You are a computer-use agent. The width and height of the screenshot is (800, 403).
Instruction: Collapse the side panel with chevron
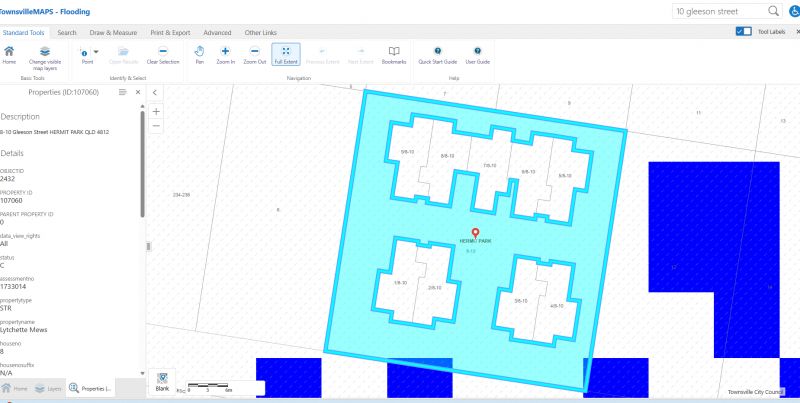155,93
